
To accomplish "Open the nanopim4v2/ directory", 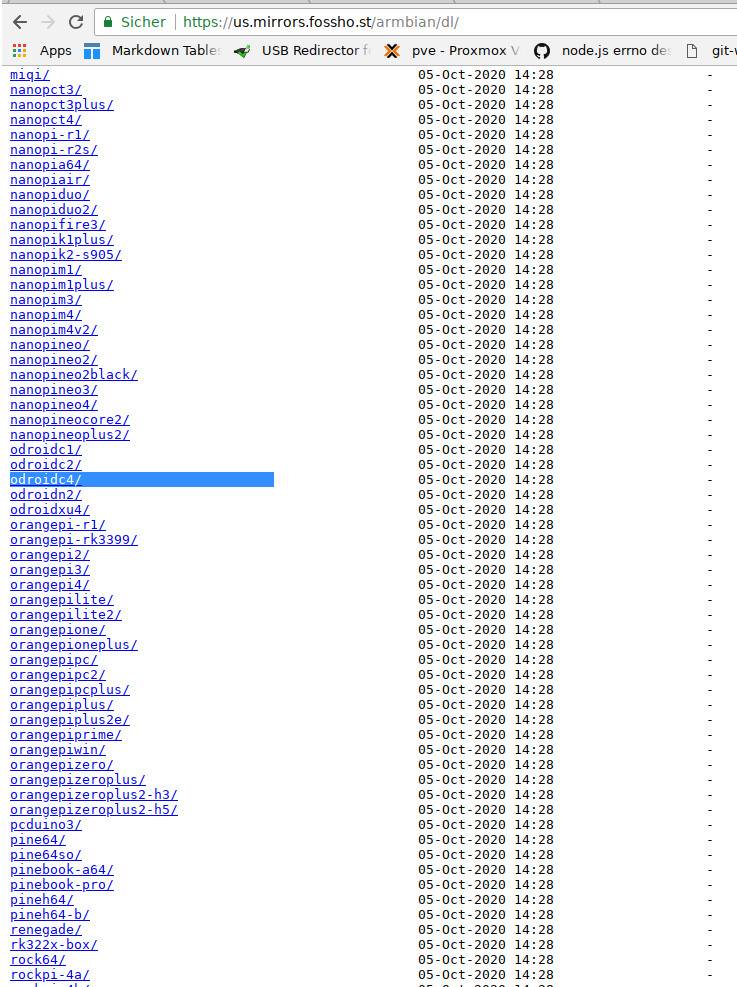I will [x=53, y=330].
